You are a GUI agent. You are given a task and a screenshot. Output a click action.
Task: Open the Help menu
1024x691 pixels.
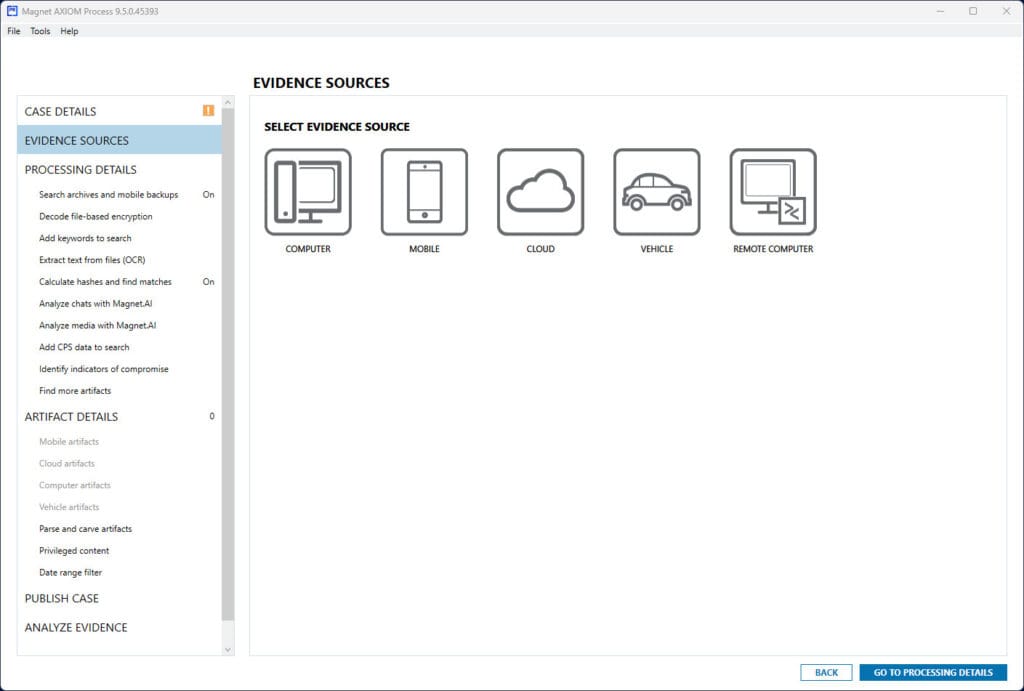click(x=69, y=31)
